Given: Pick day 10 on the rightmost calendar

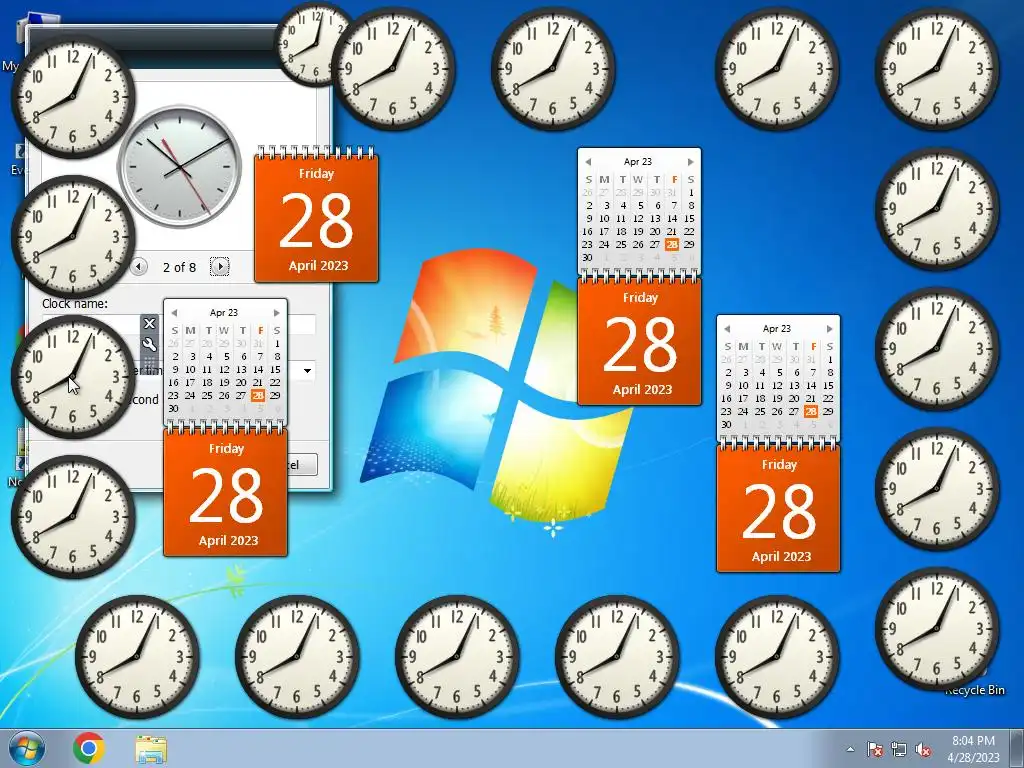Looking at the screenshot, I should (x=743, y=385).
